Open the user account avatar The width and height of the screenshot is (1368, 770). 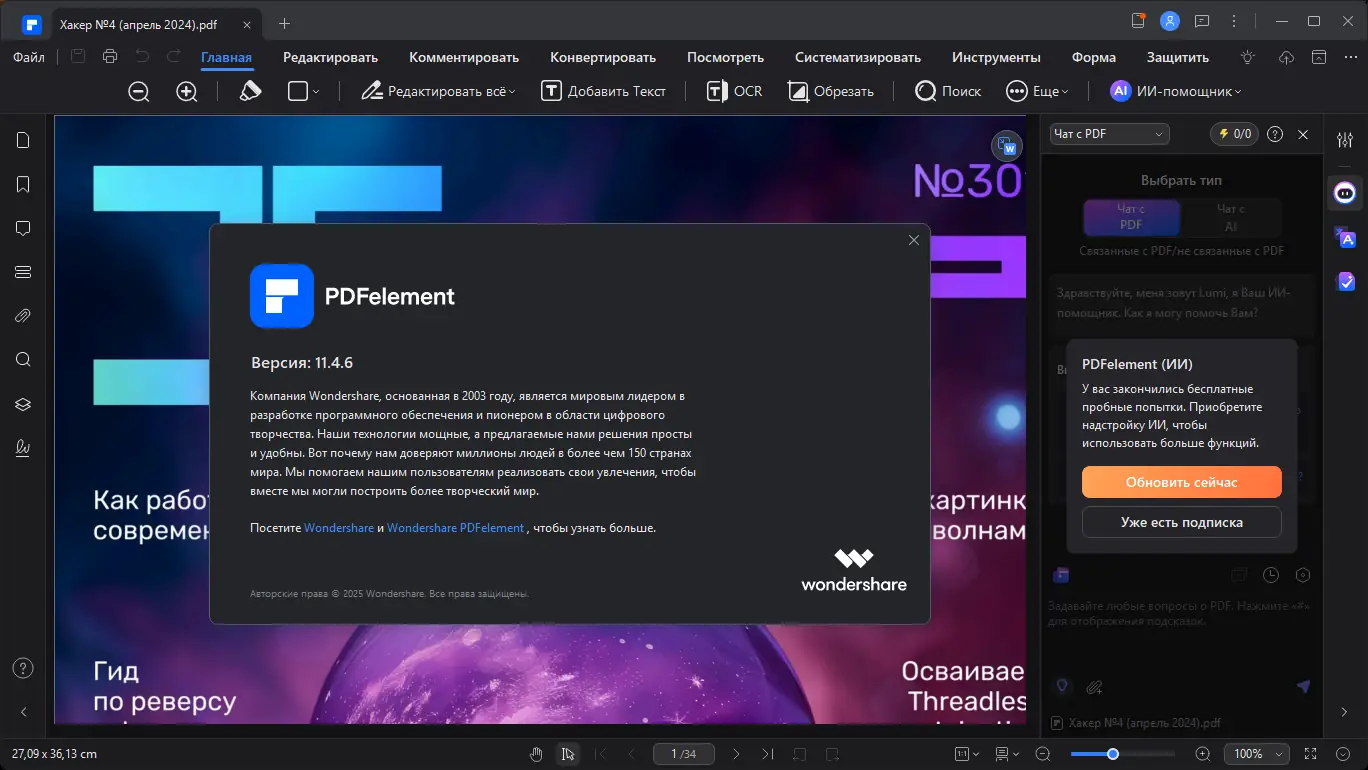pyautogui.click(x=1169, y=21)
